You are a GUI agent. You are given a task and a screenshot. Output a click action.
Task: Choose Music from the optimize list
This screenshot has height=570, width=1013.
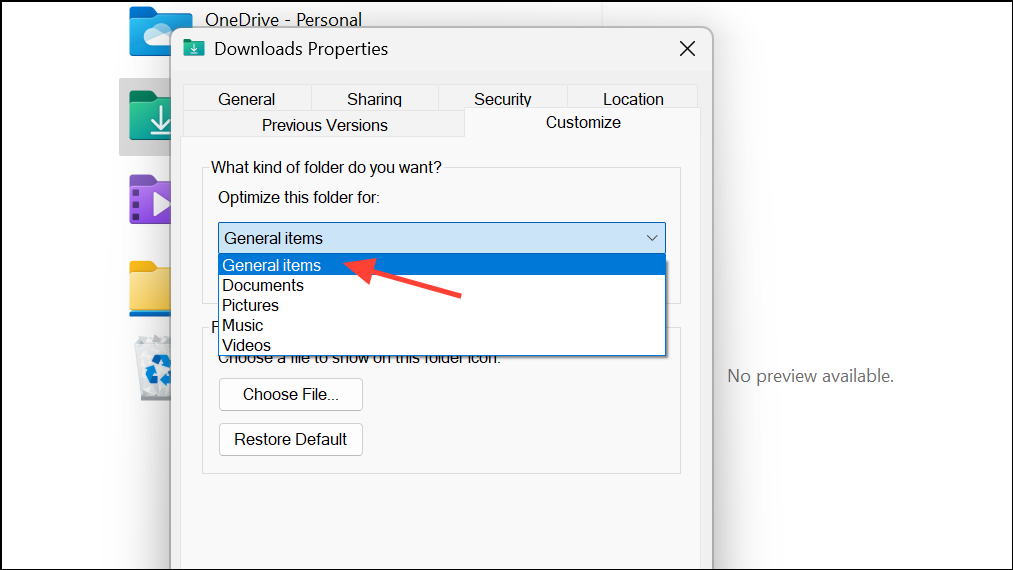[243, 325]
